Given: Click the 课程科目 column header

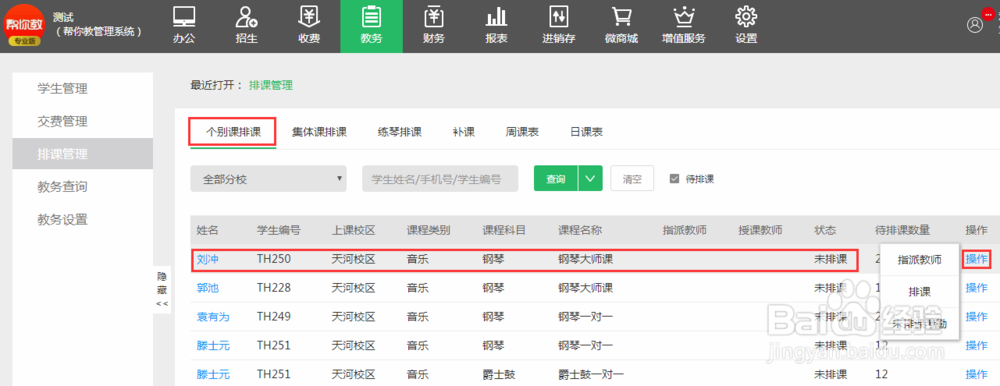Looking at the screenshot, I should click(504, 230).
